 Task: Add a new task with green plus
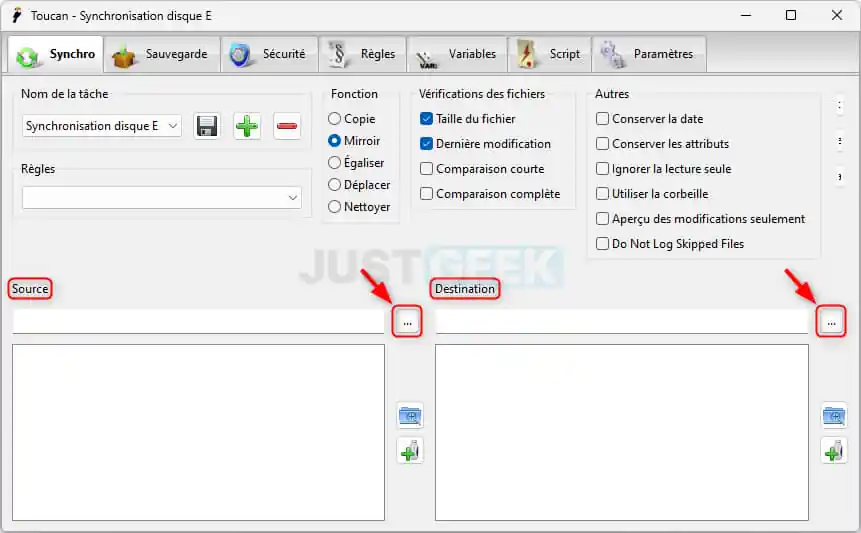247,126
